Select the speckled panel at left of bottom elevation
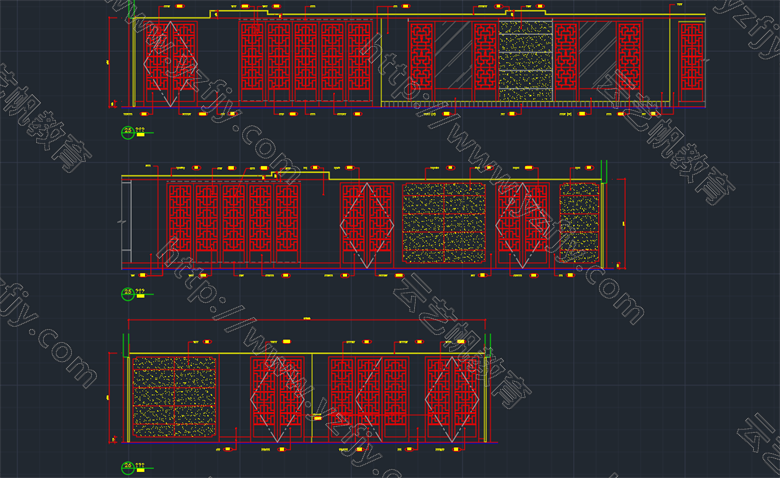This screenshot has width=780, height=478. point(175,398)
